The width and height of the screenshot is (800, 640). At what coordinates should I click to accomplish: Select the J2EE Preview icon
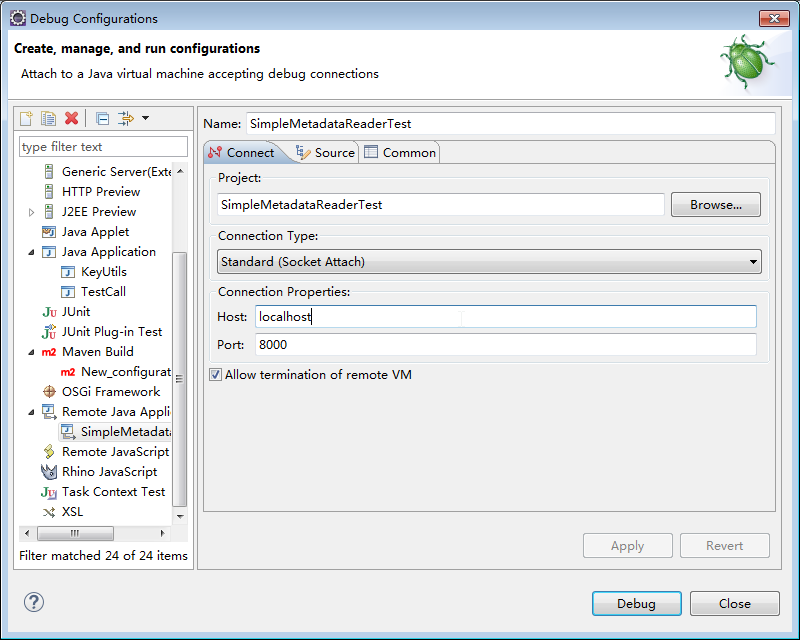coord(48,211)
